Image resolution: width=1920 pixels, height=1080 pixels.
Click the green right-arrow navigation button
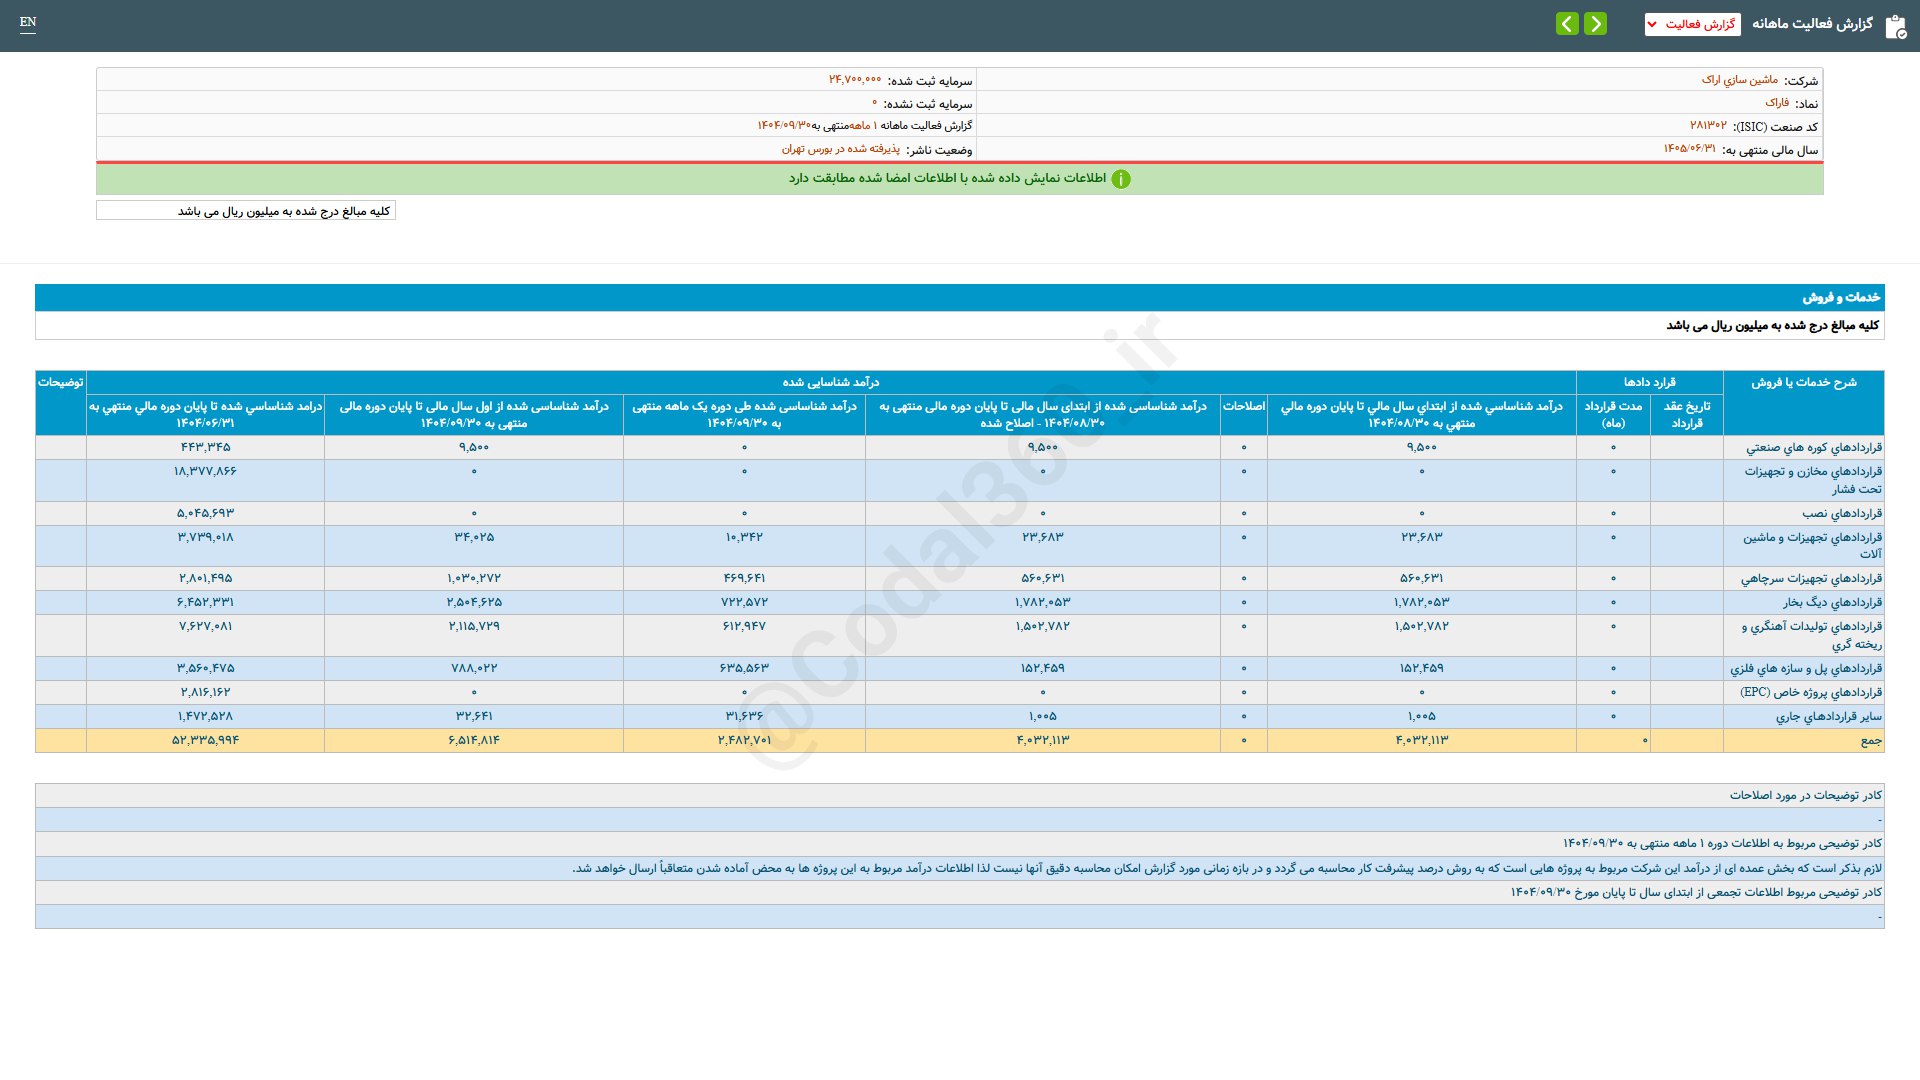(x=1596, y=24)
